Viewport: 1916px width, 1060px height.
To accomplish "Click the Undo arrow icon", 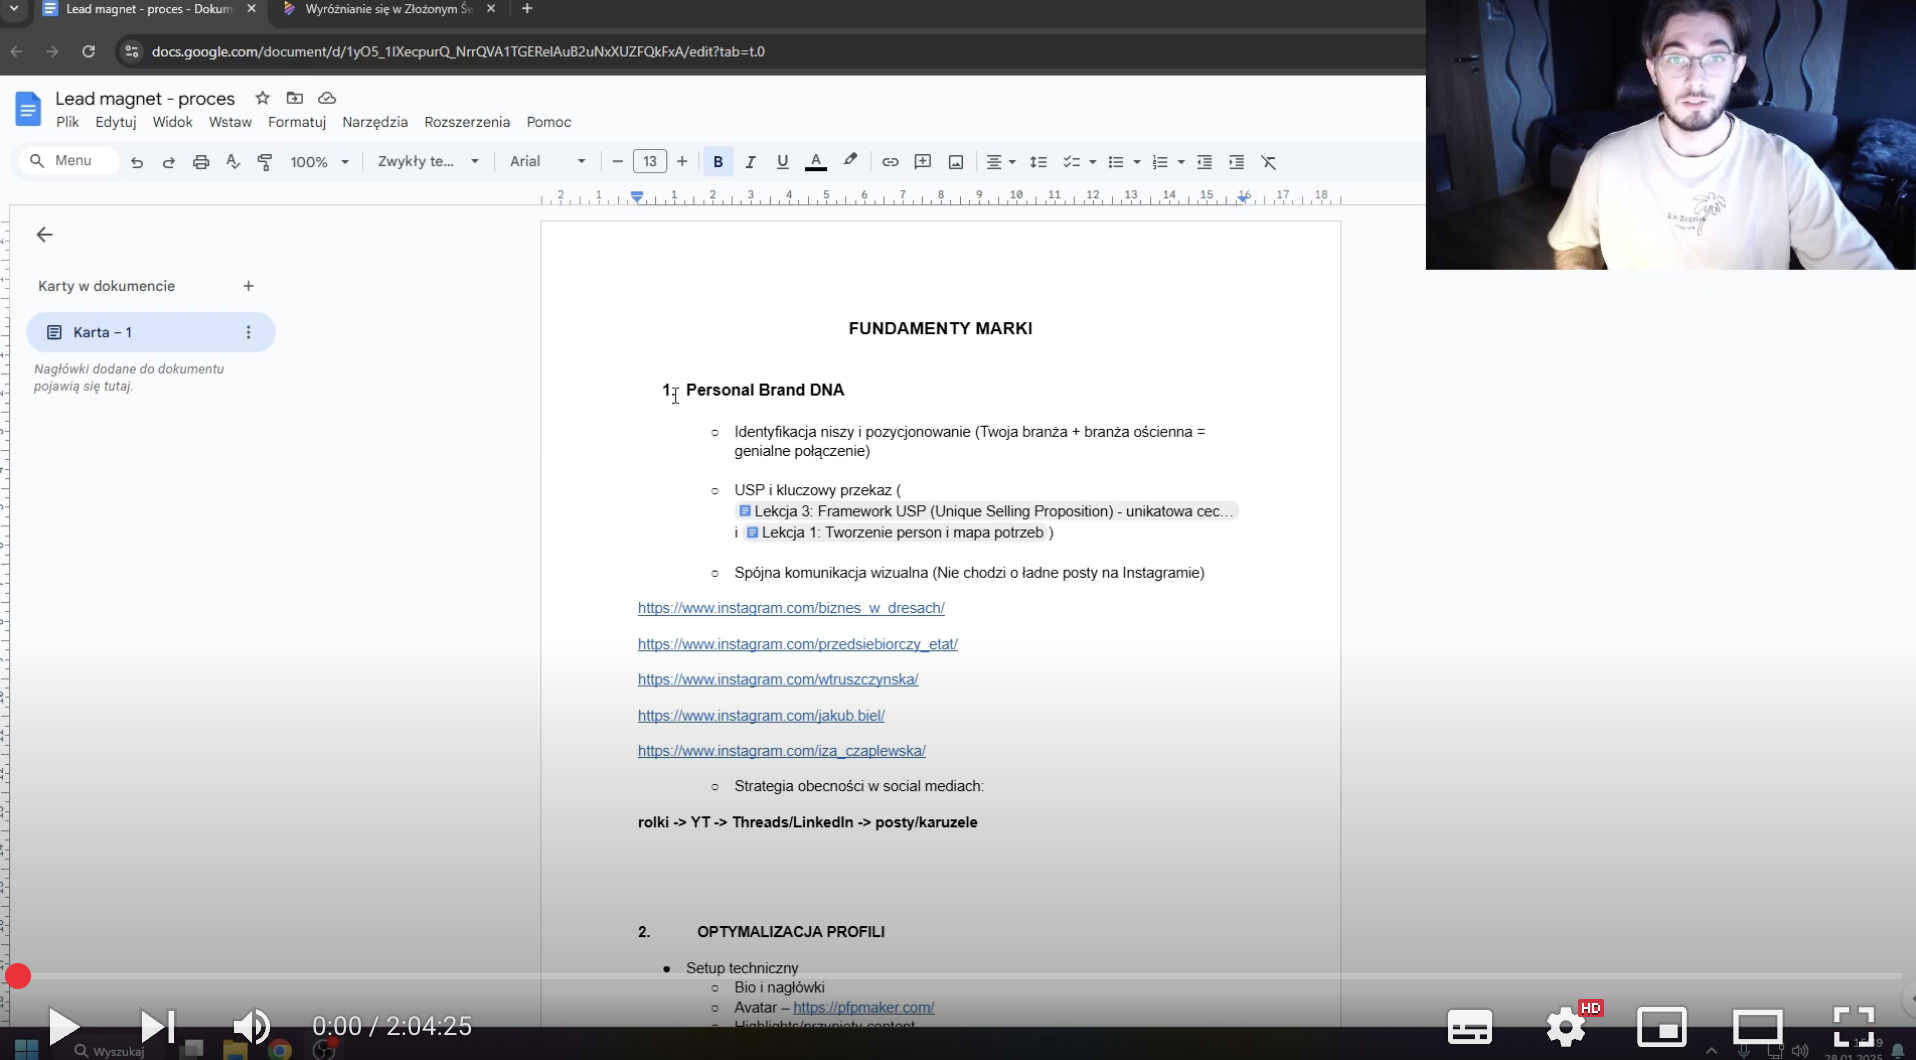I will point(137,162).
